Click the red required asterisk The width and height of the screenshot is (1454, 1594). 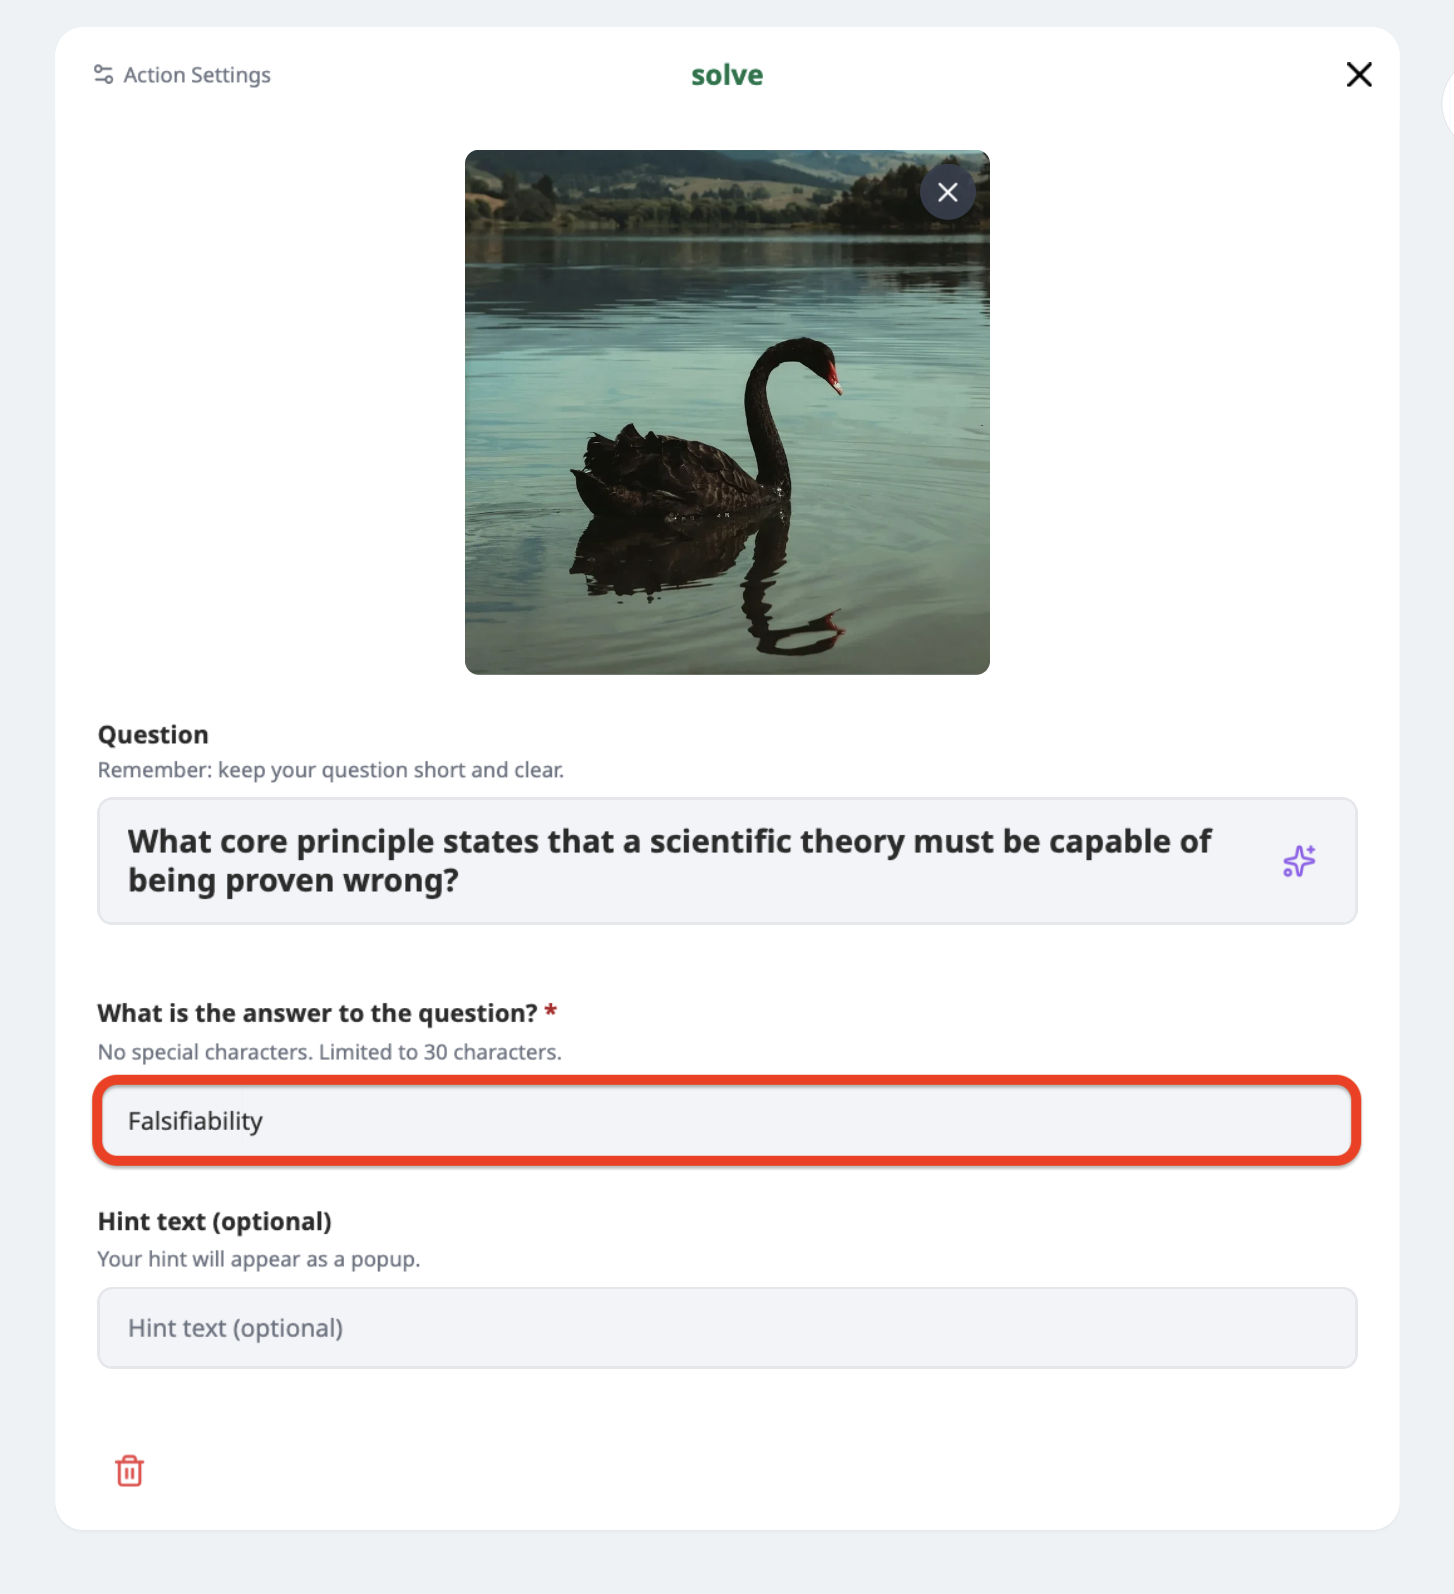[550, 1011]
